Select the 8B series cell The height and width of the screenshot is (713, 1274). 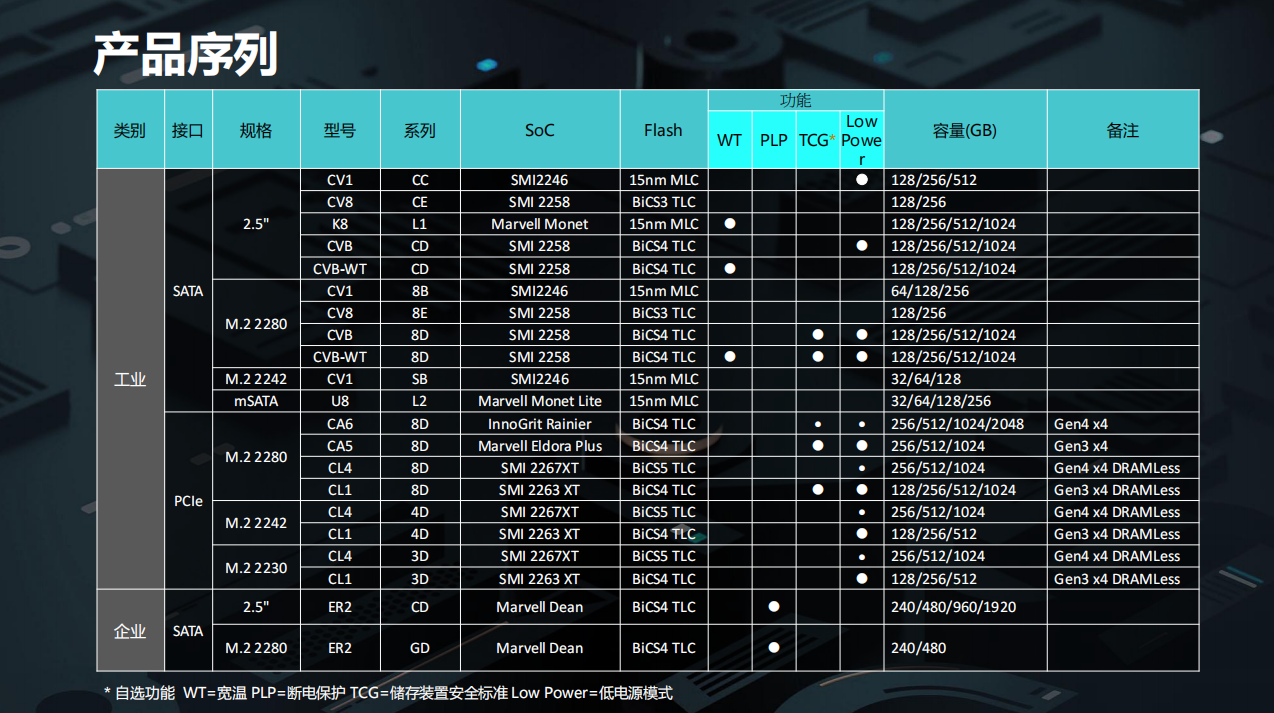420,291
